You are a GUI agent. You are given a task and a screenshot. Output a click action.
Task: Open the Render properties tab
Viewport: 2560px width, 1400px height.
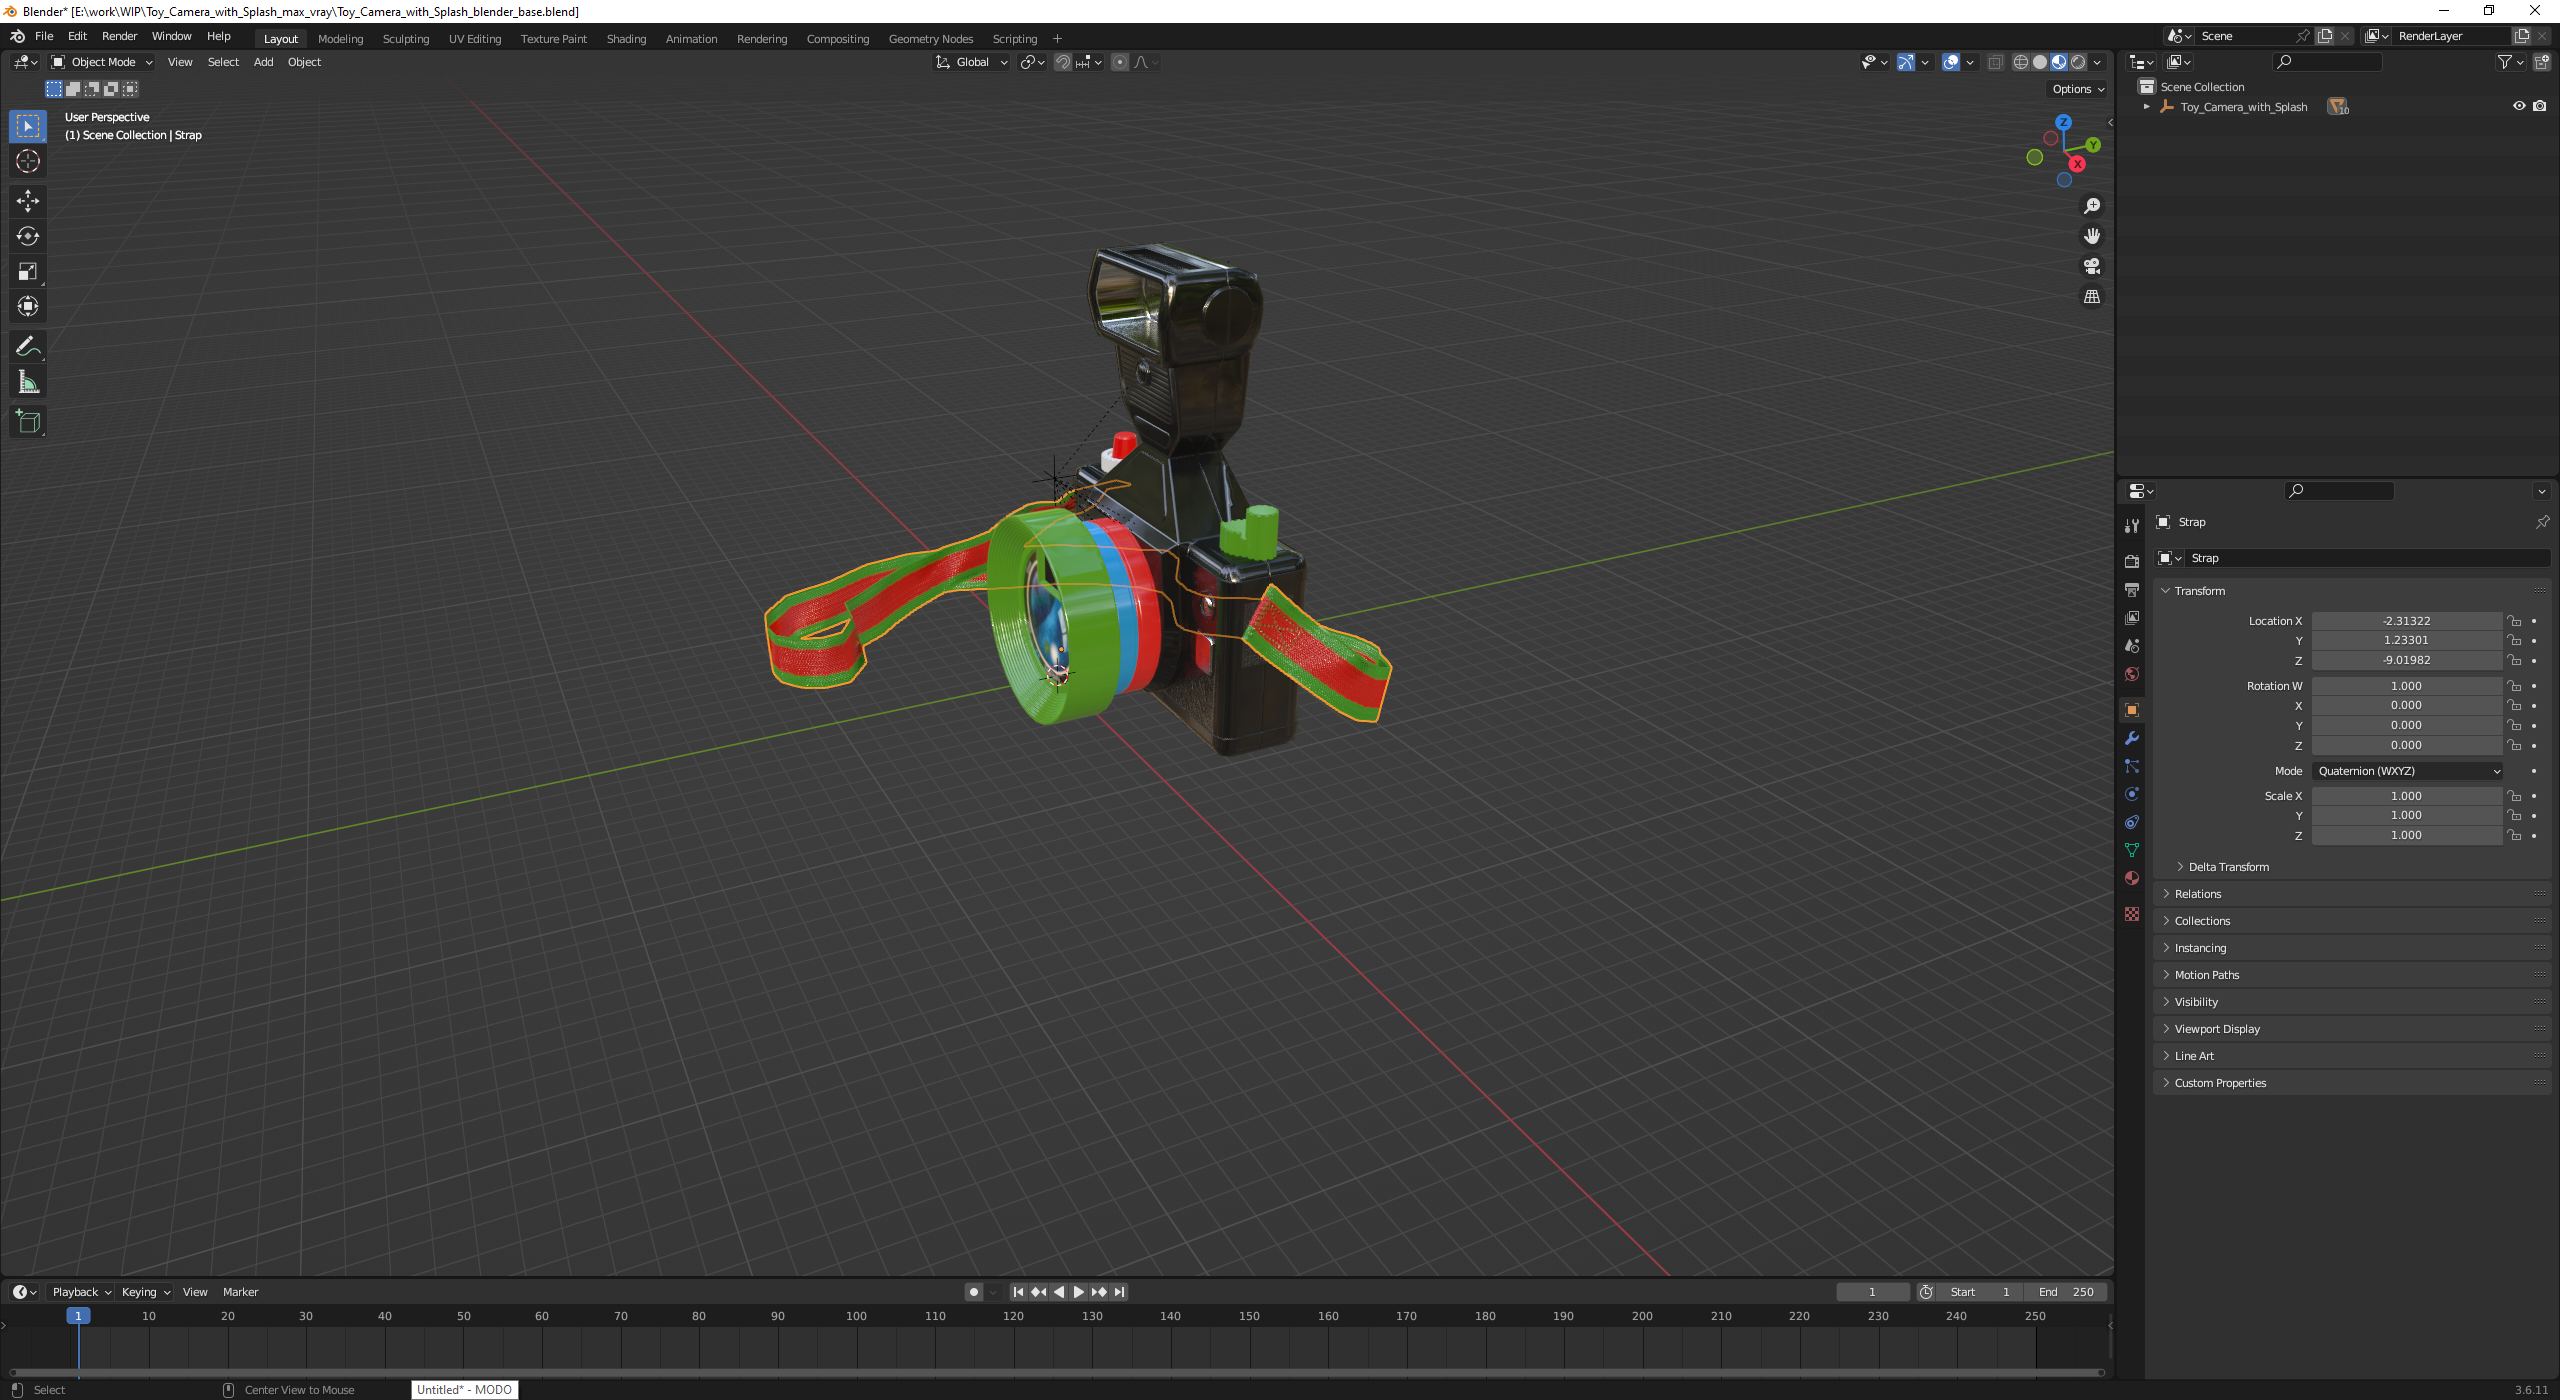(x=2132, y=561)
